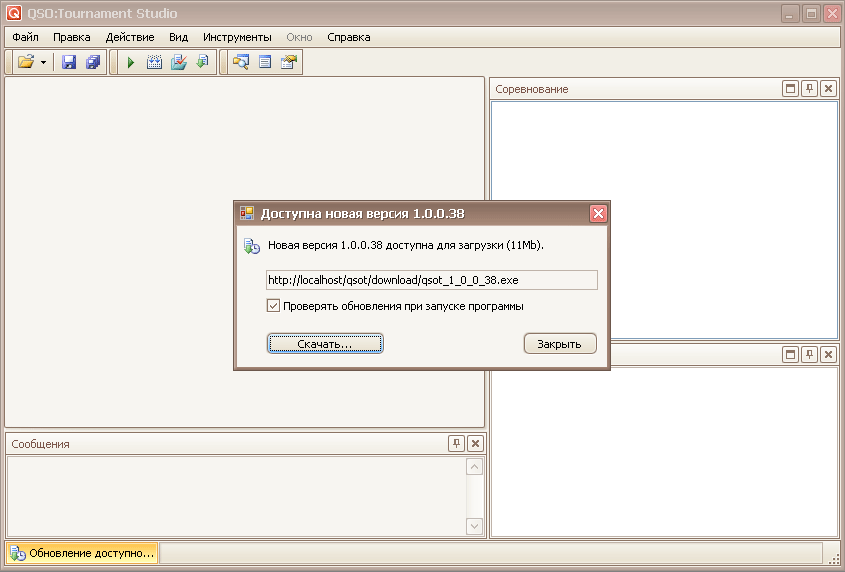This screenshot has width=845, height=572.
Task: Click the toolbar icon with blue arrows grid
Action: tap(155, 62)
